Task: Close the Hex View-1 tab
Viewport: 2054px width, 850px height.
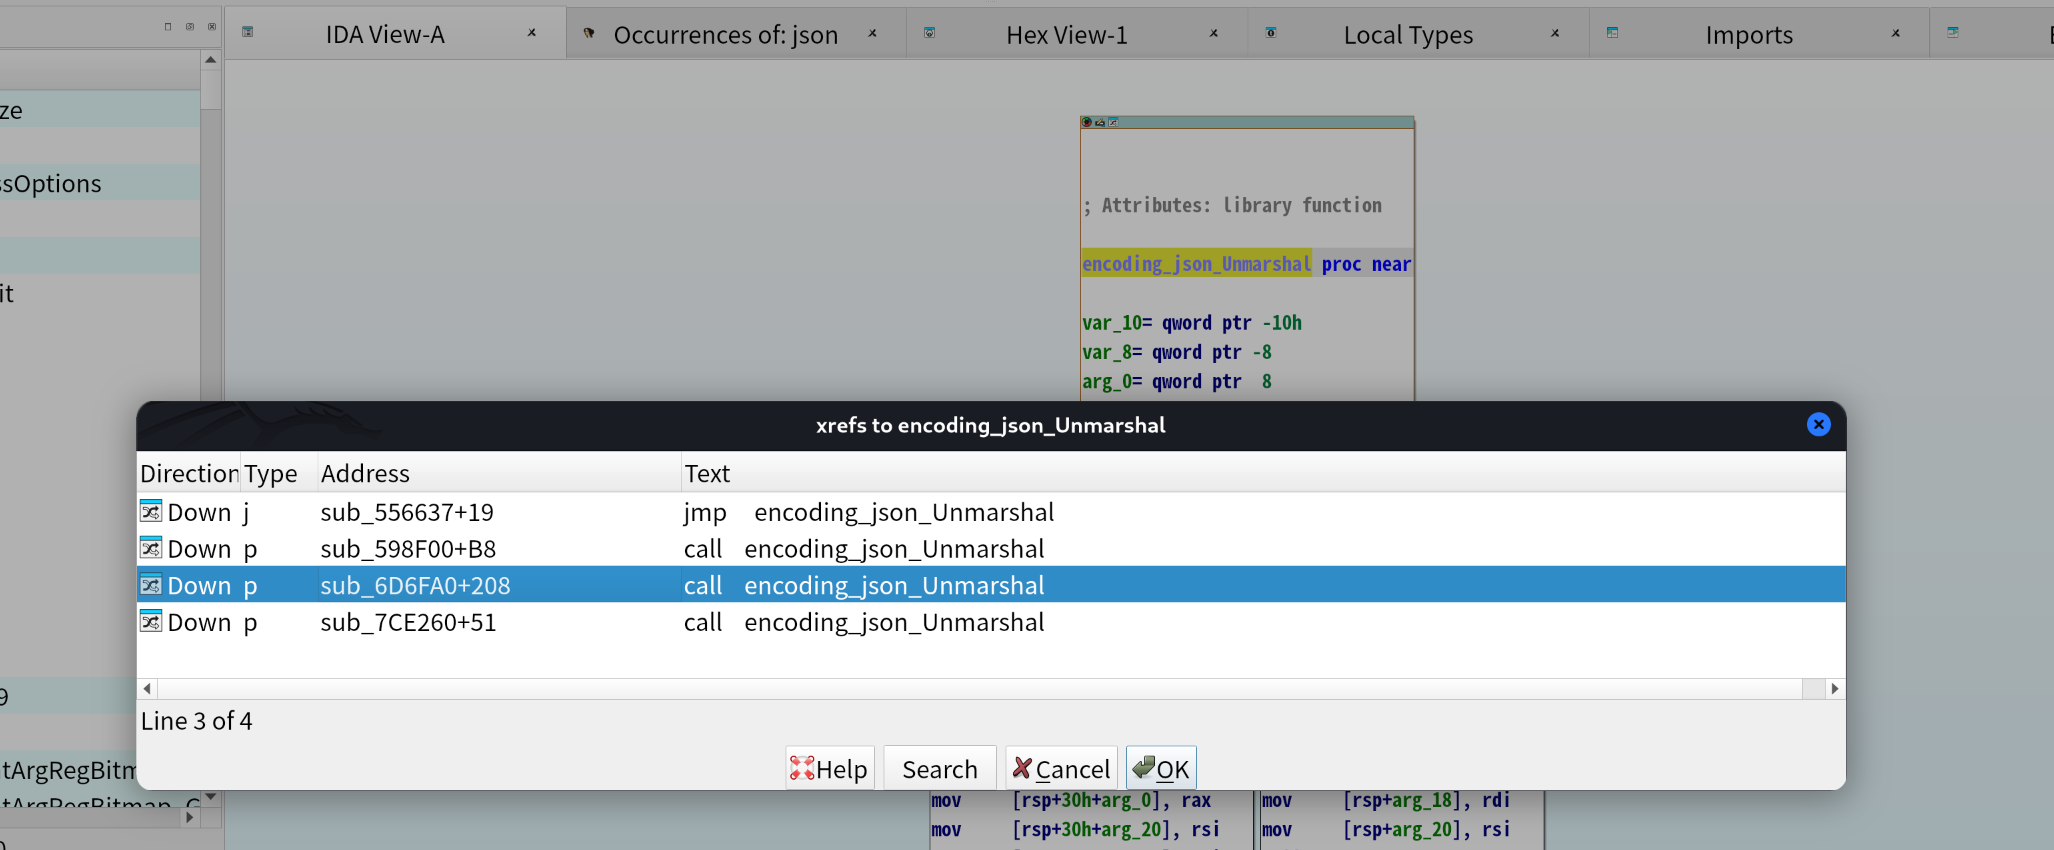Action: click(1214, 33)
